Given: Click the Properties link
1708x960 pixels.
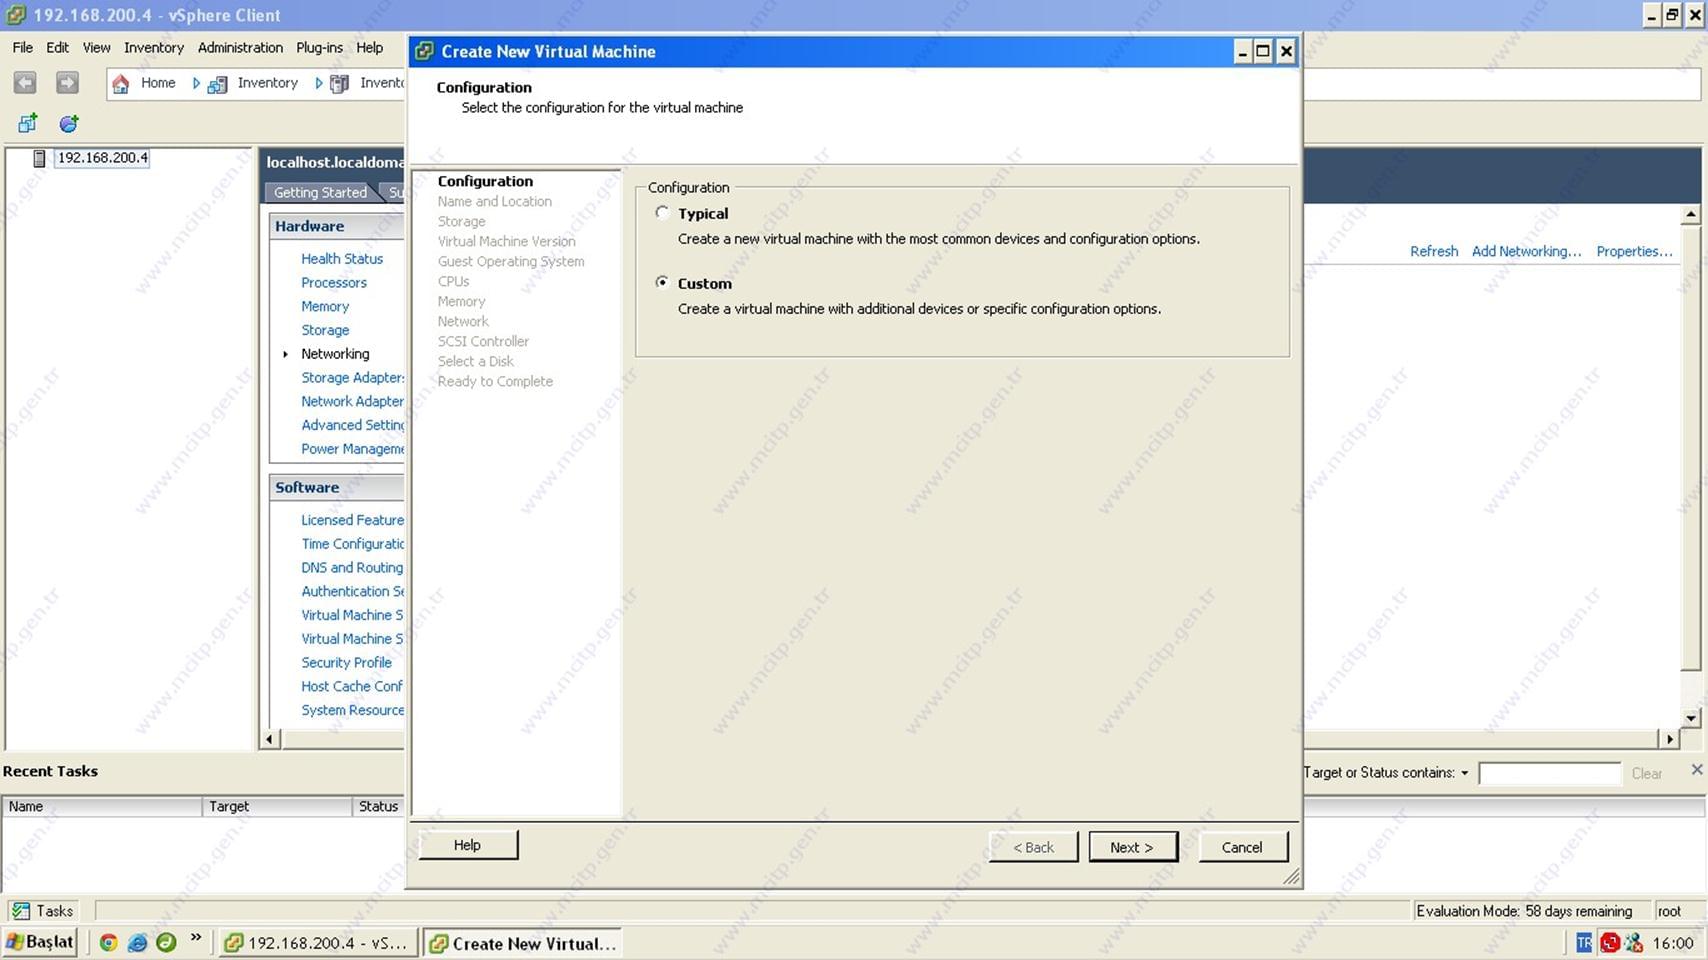Looking at the screenshot, I should pos(1634,251).
